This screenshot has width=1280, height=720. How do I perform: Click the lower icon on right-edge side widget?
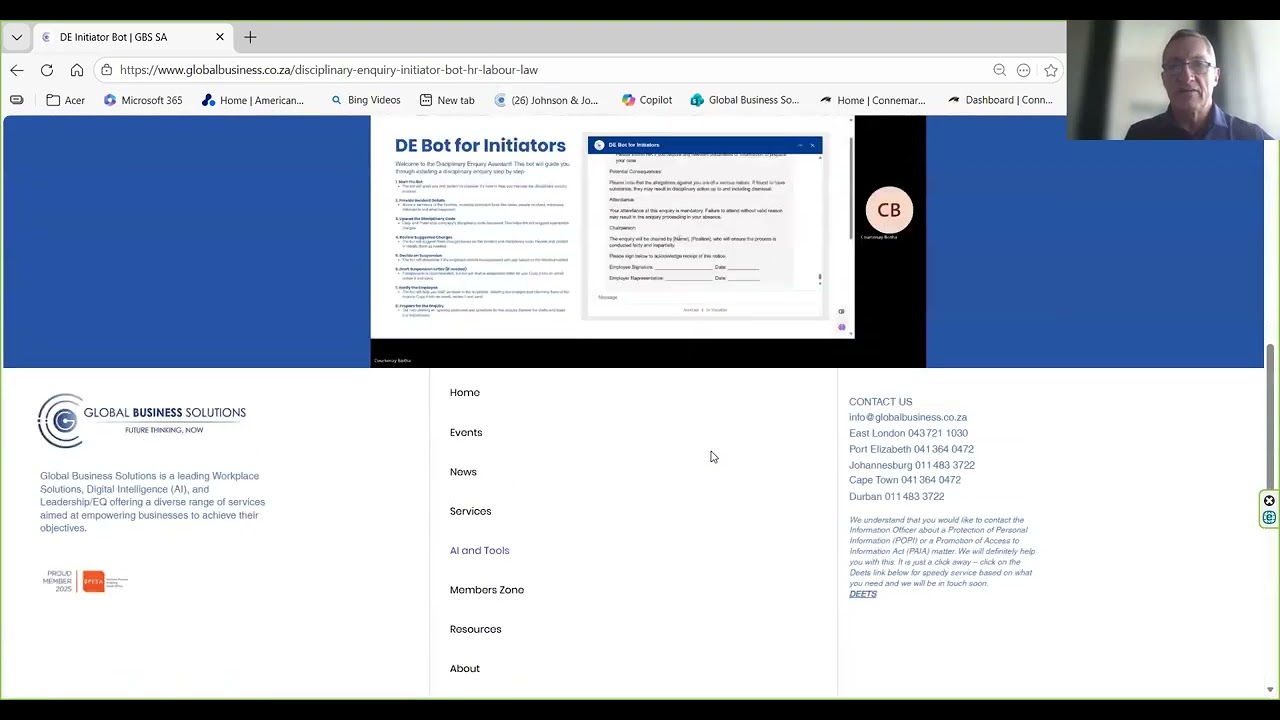1269,517
